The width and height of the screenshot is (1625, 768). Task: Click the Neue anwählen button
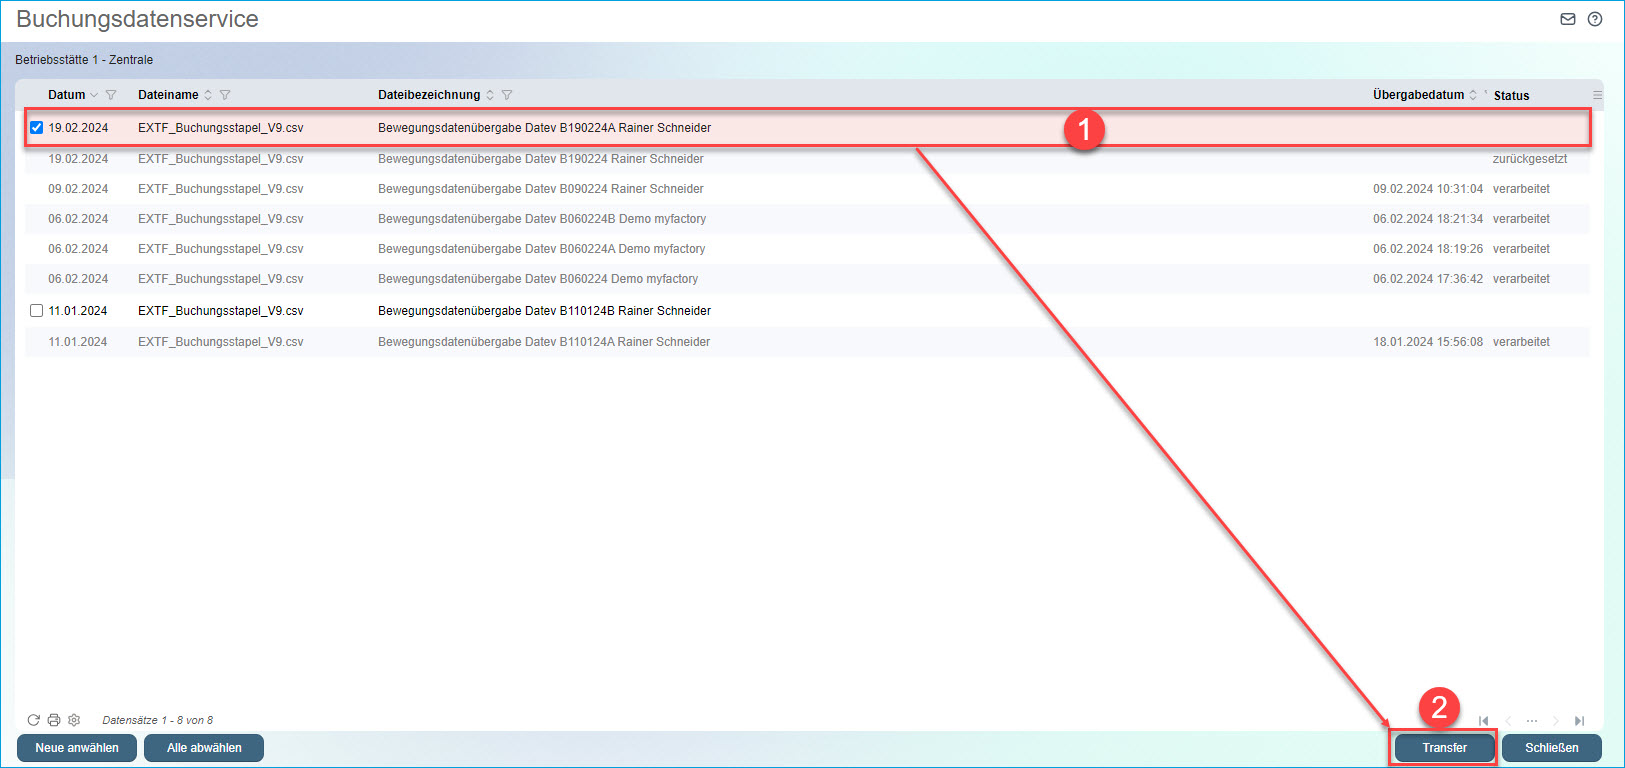coord(77,748)
